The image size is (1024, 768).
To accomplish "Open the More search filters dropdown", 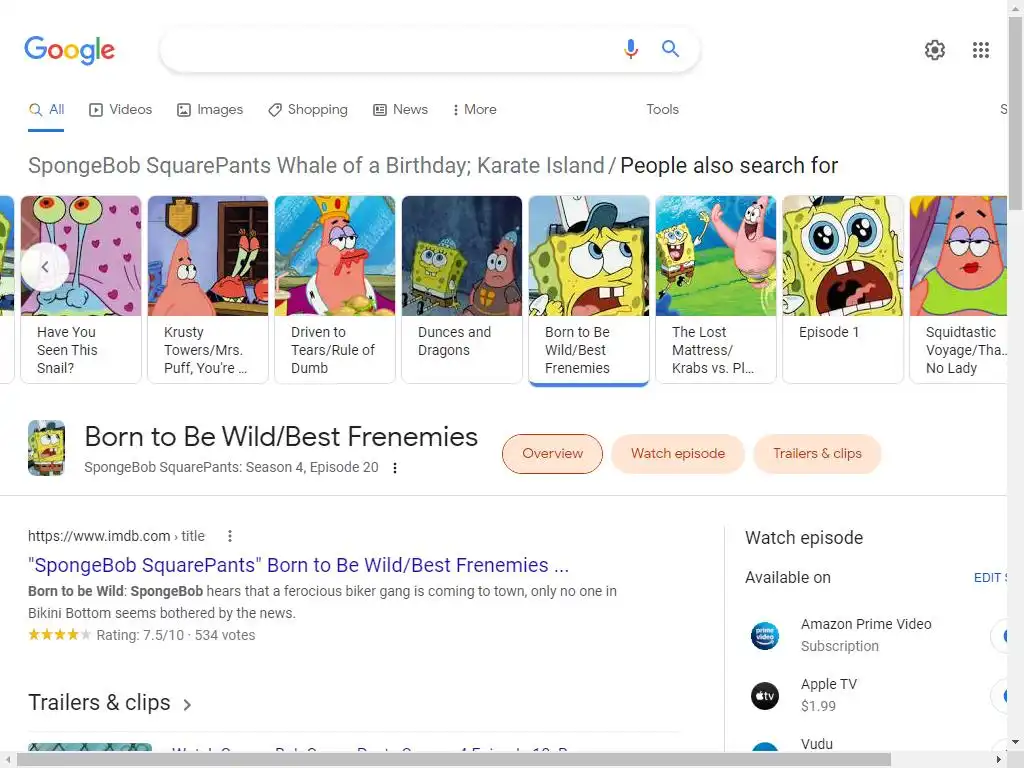I will [474, 110].
